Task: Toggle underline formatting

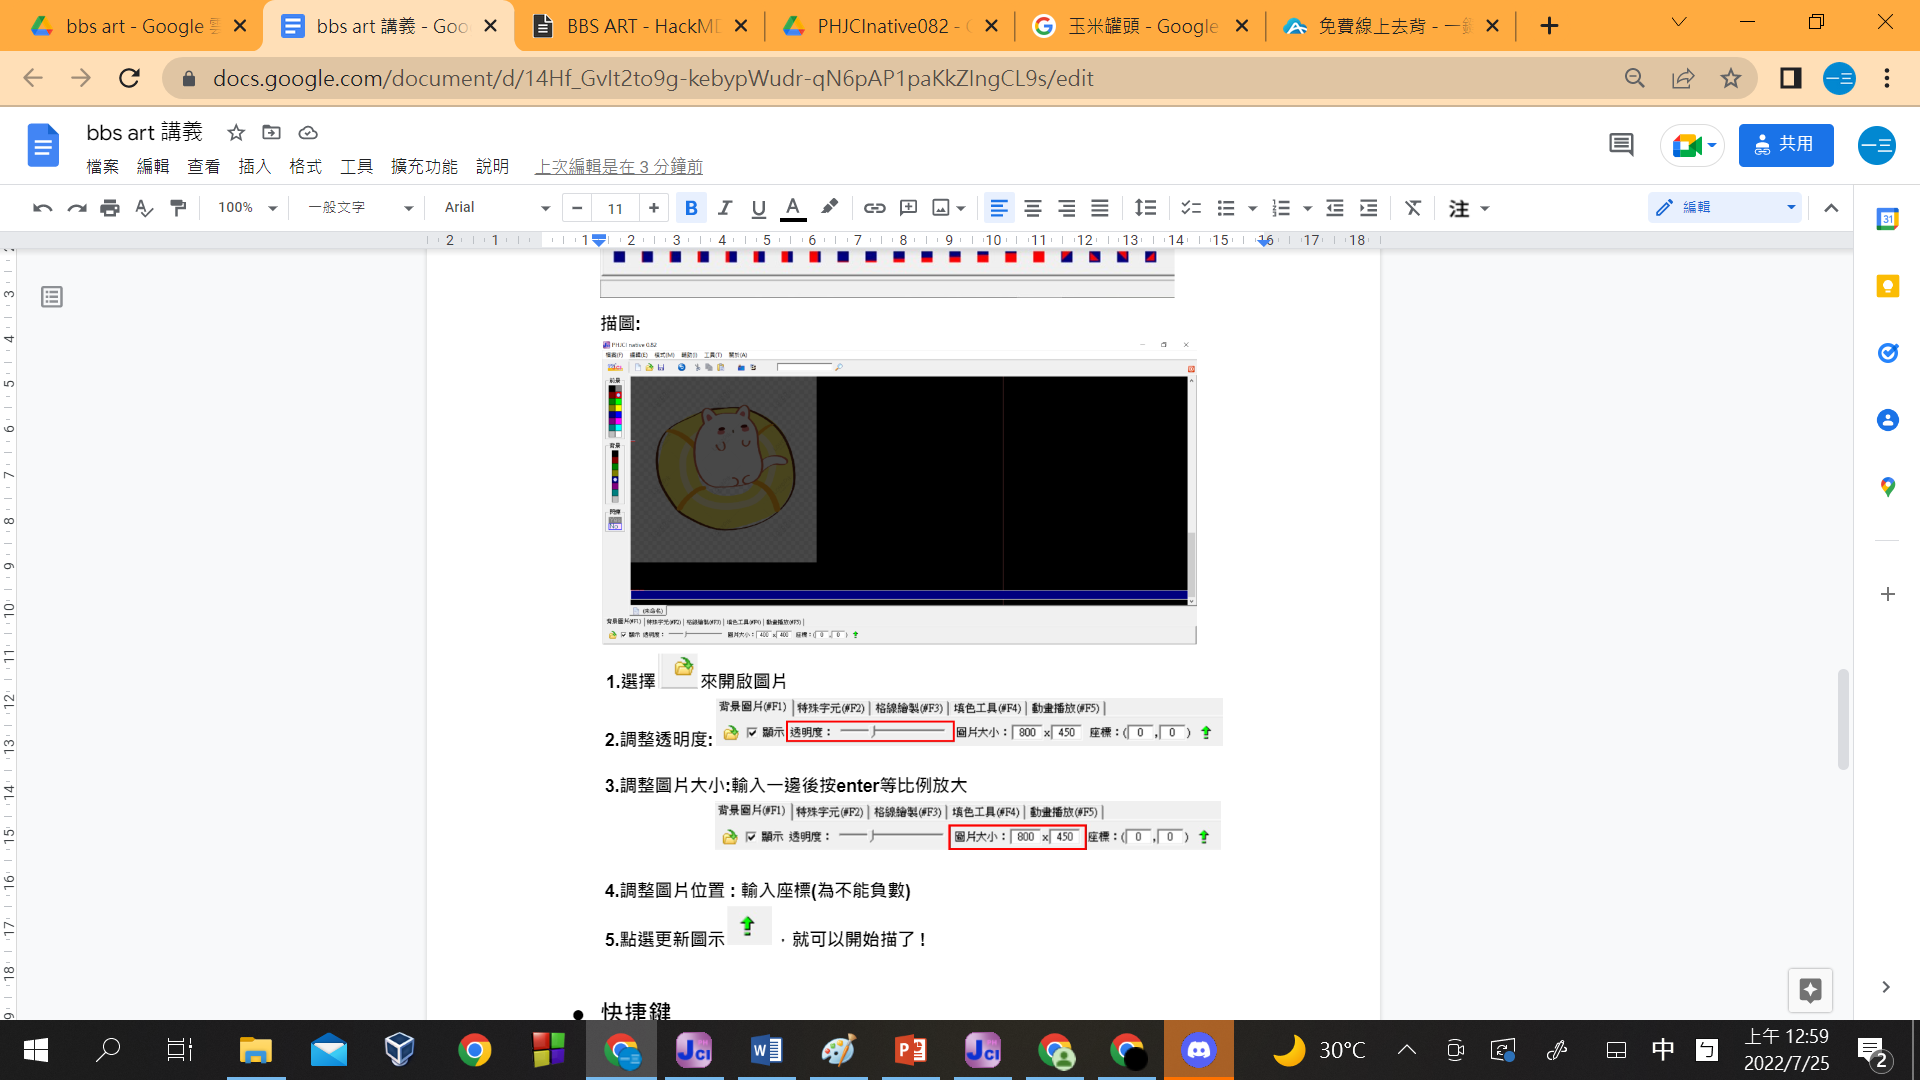Action: pos(758,208)
